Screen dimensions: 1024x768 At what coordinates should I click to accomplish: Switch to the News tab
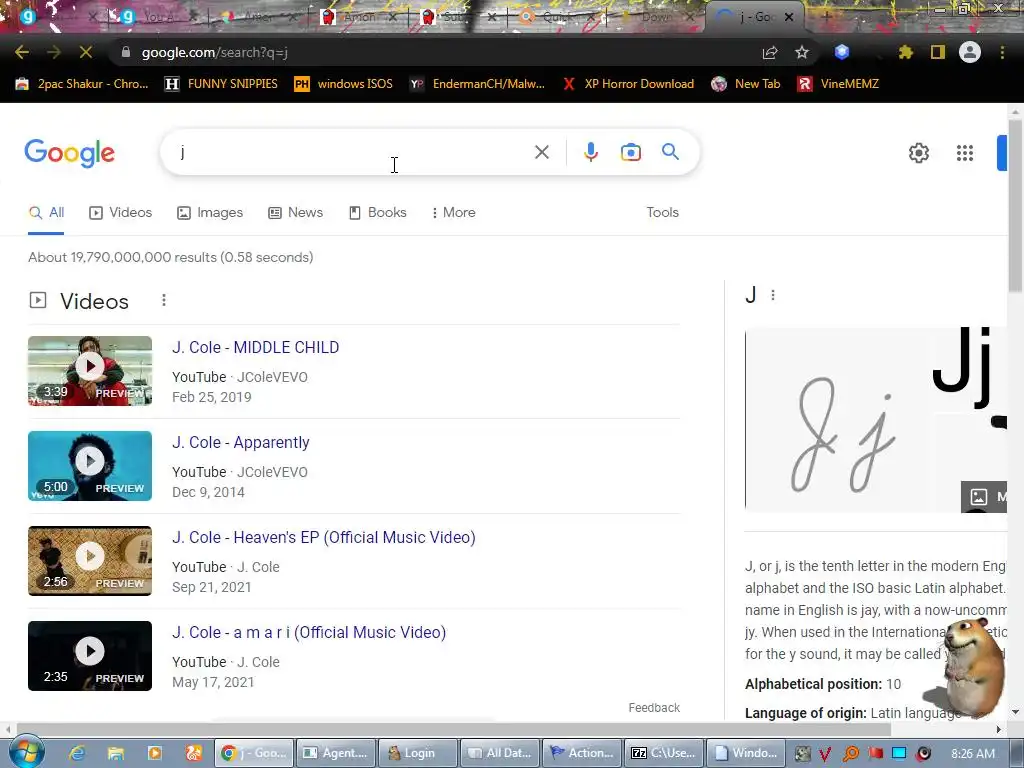295,212
